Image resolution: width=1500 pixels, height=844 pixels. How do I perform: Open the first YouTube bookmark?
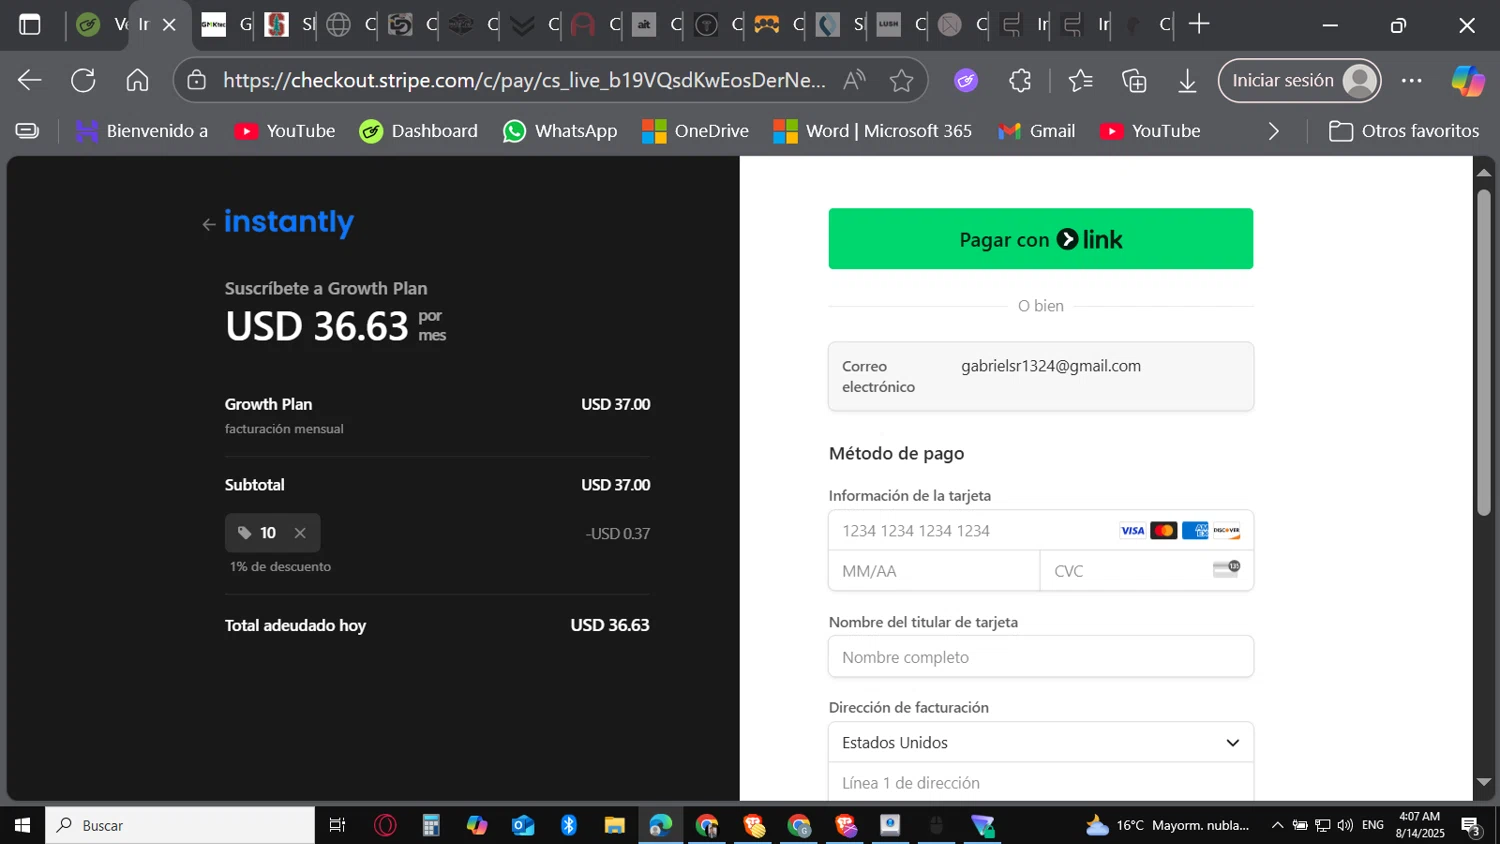pos(285,131)
